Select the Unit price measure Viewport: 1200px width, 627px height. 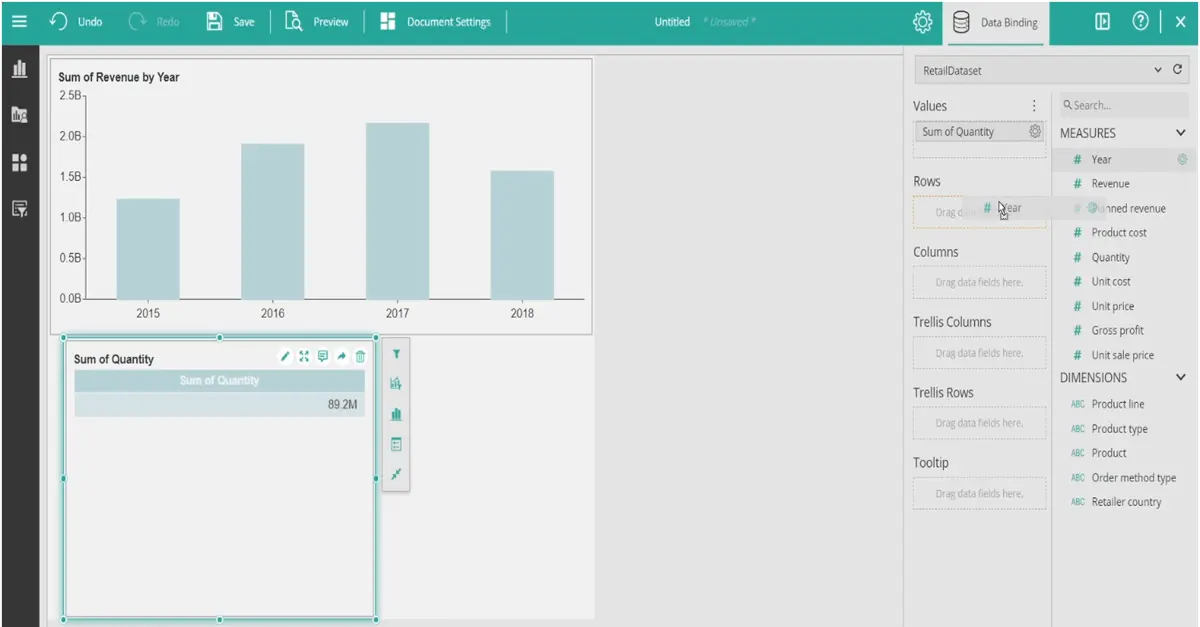(x=1112, y=307)
